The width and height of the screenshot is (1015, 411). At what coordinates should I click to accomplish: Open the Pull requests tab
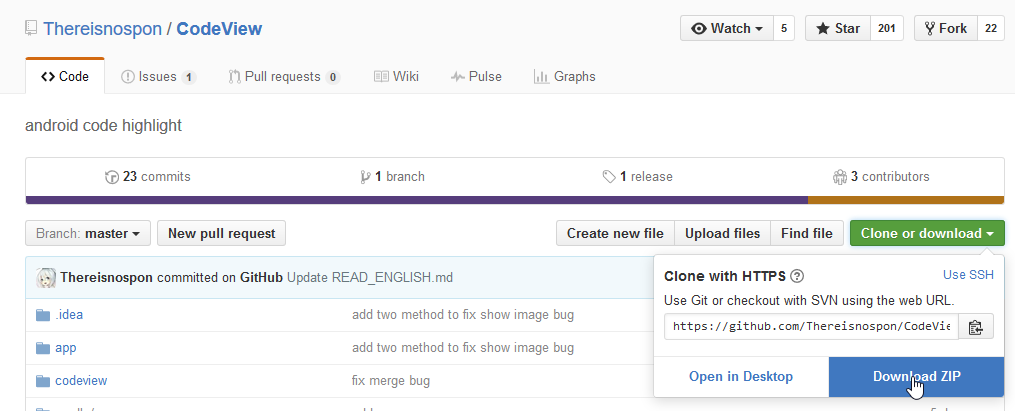[x=283, y=76]
